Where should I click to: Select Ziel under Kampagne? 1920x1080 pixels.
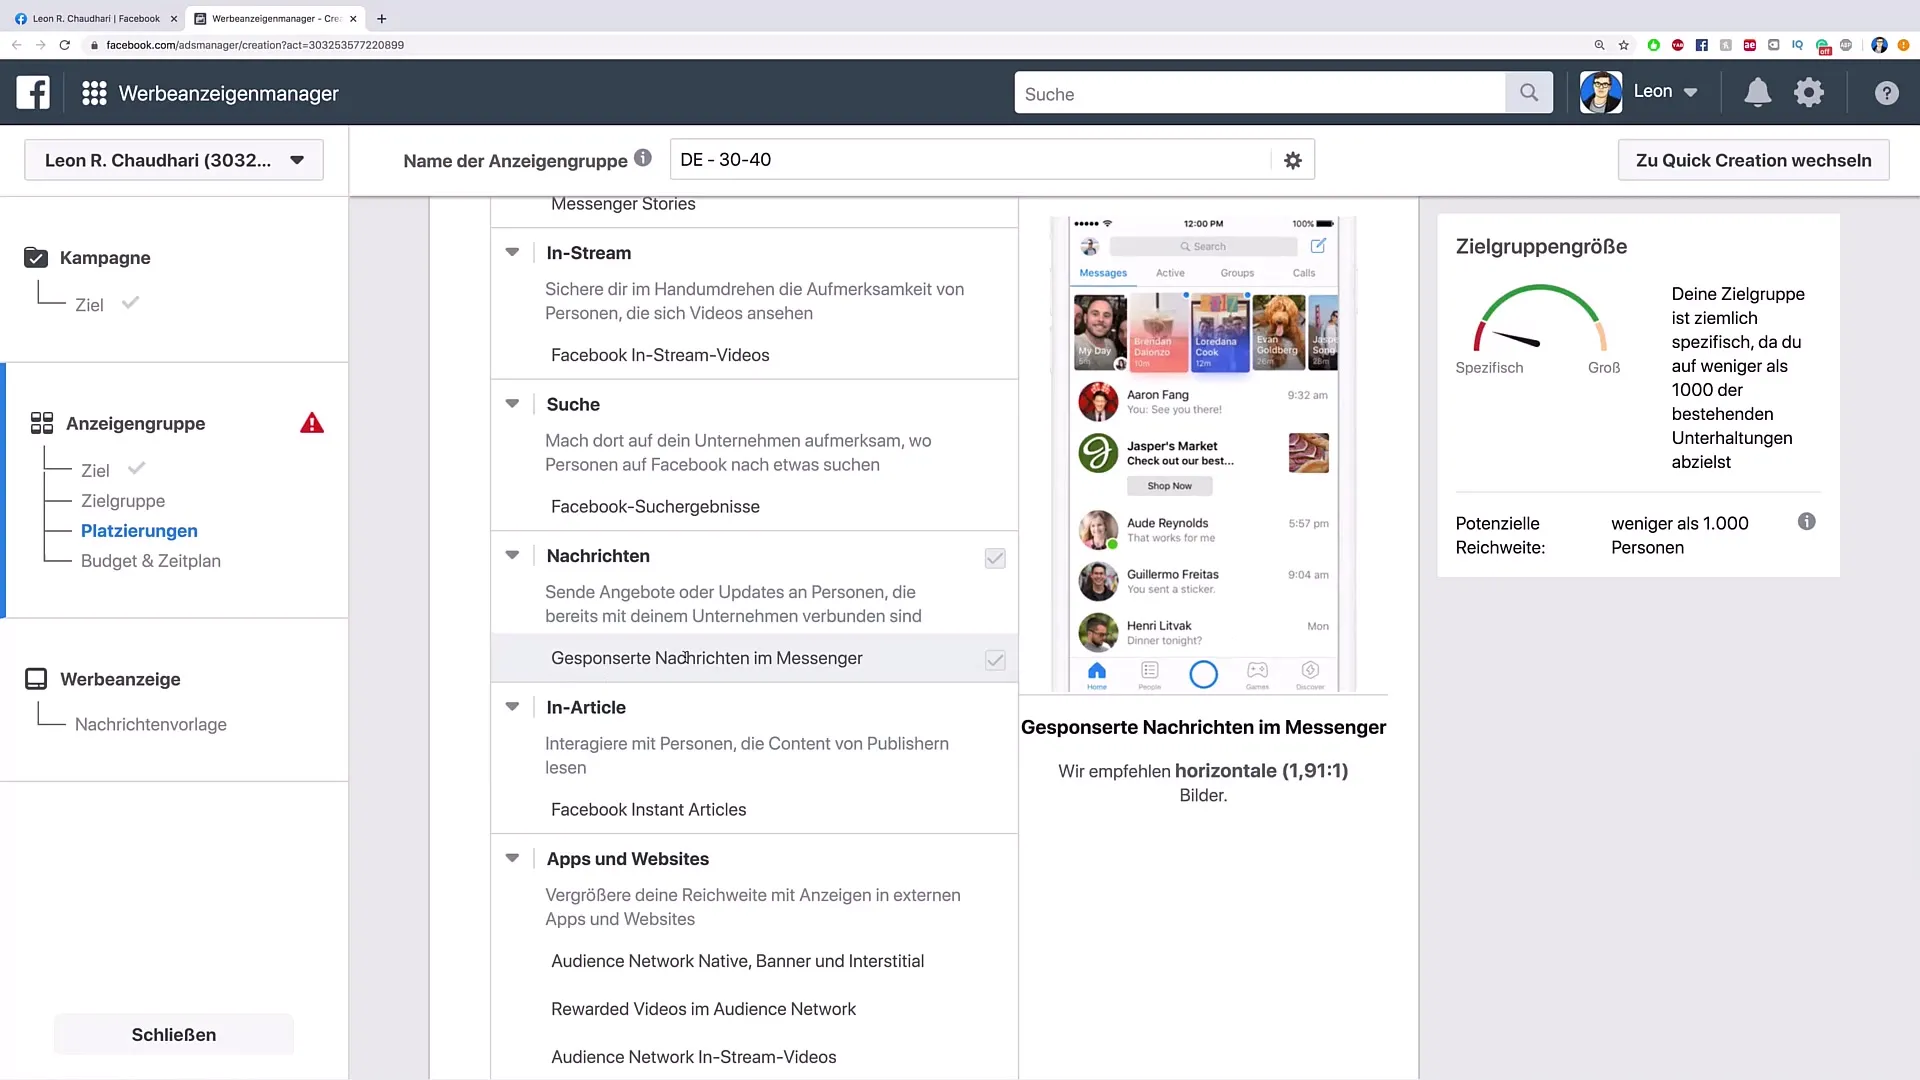pyautogui.click(x=89, y=305)
